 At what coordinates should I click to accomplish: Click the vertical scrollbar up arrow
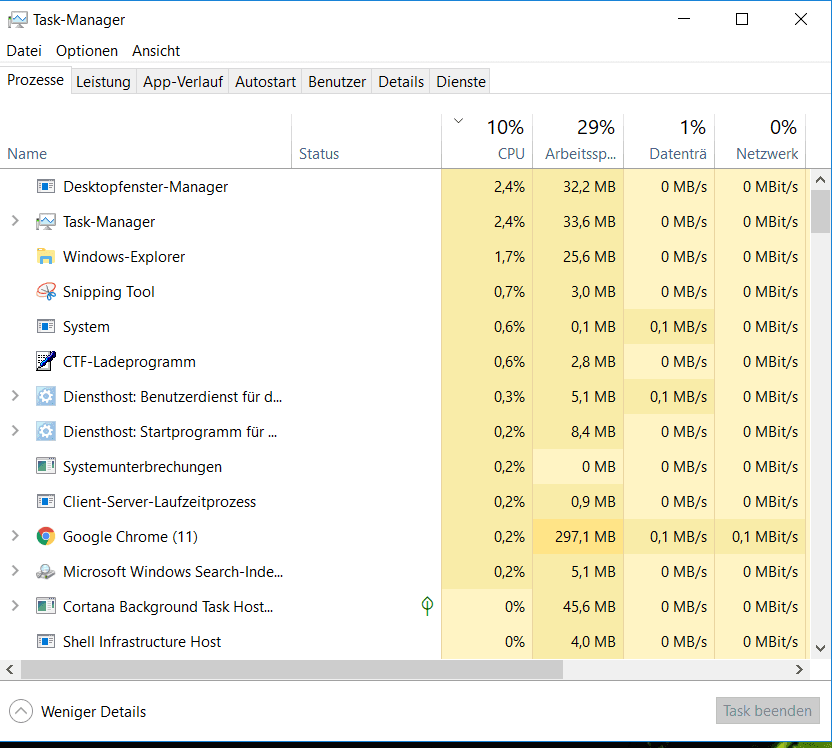820,180
